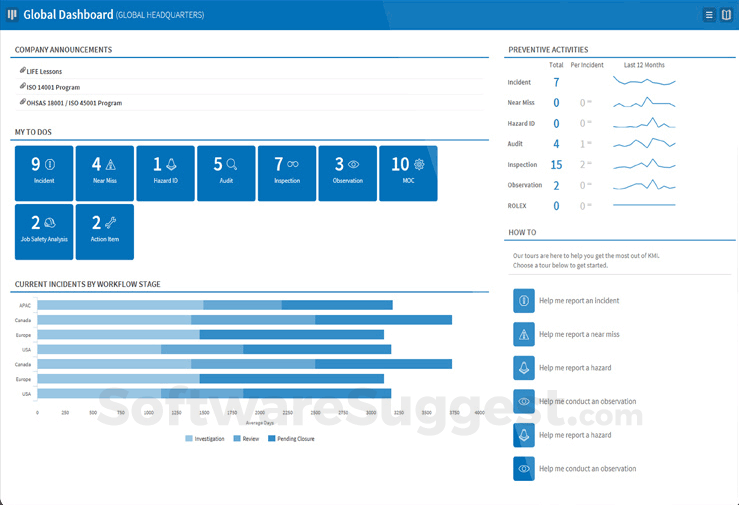
Task: Start the 'Help me report a near miss' tour
Action: [x=578, y=335]
